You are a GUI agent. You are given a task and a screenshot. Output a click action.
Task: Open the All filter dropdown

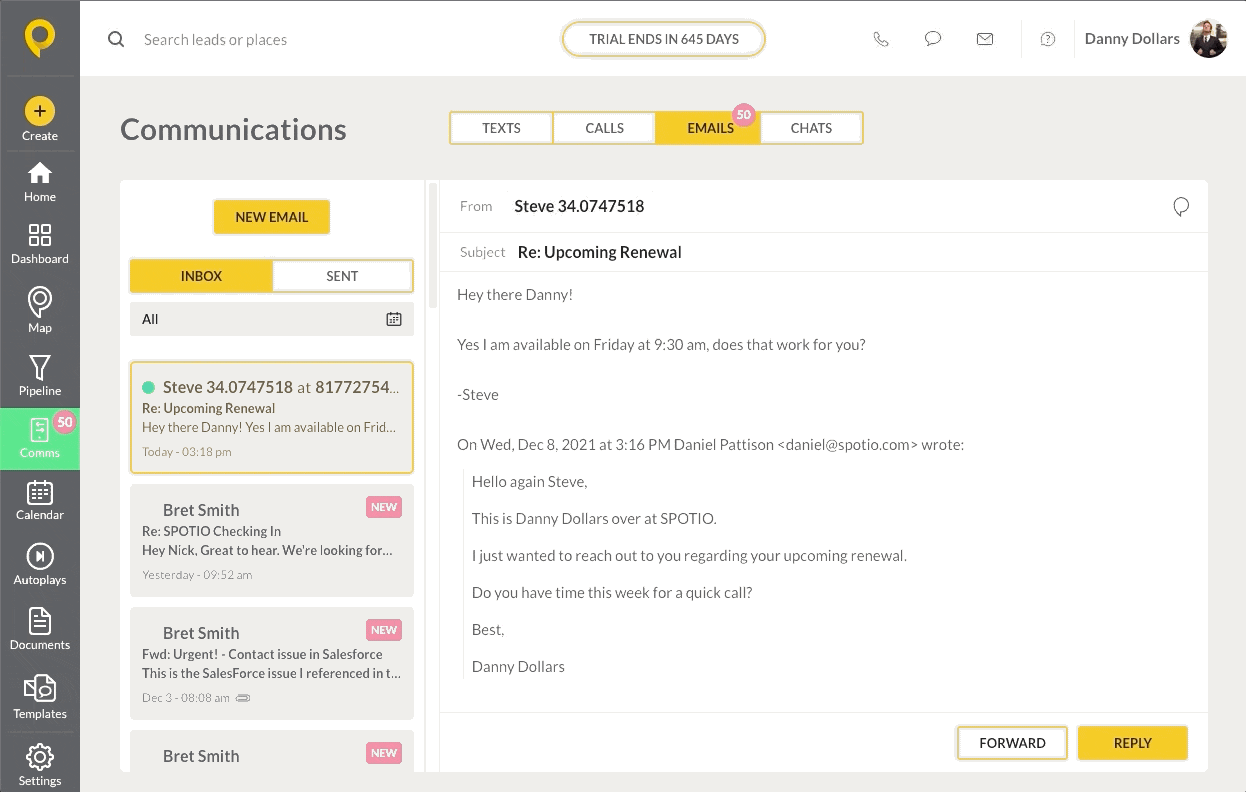(272, 319)
